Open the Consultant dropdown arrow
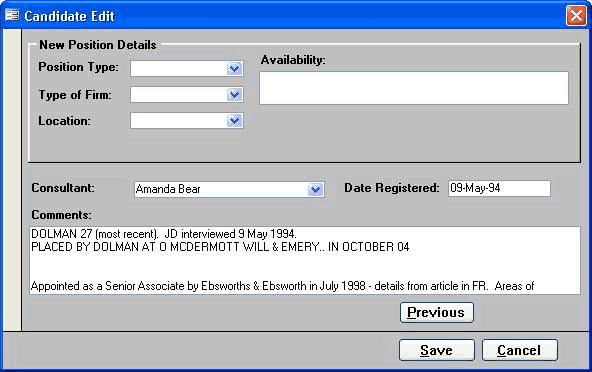592x372 pixels. point(315,189)
